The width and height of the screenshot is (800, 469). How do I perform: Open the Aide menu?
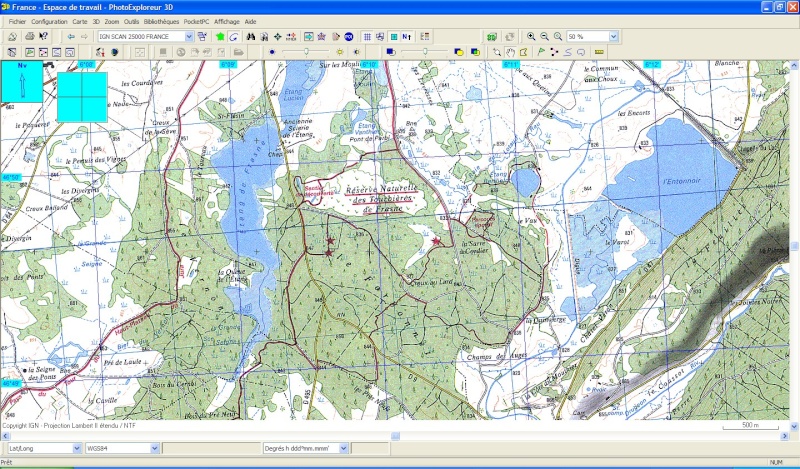pyautogui.click(x=250, y=22)
